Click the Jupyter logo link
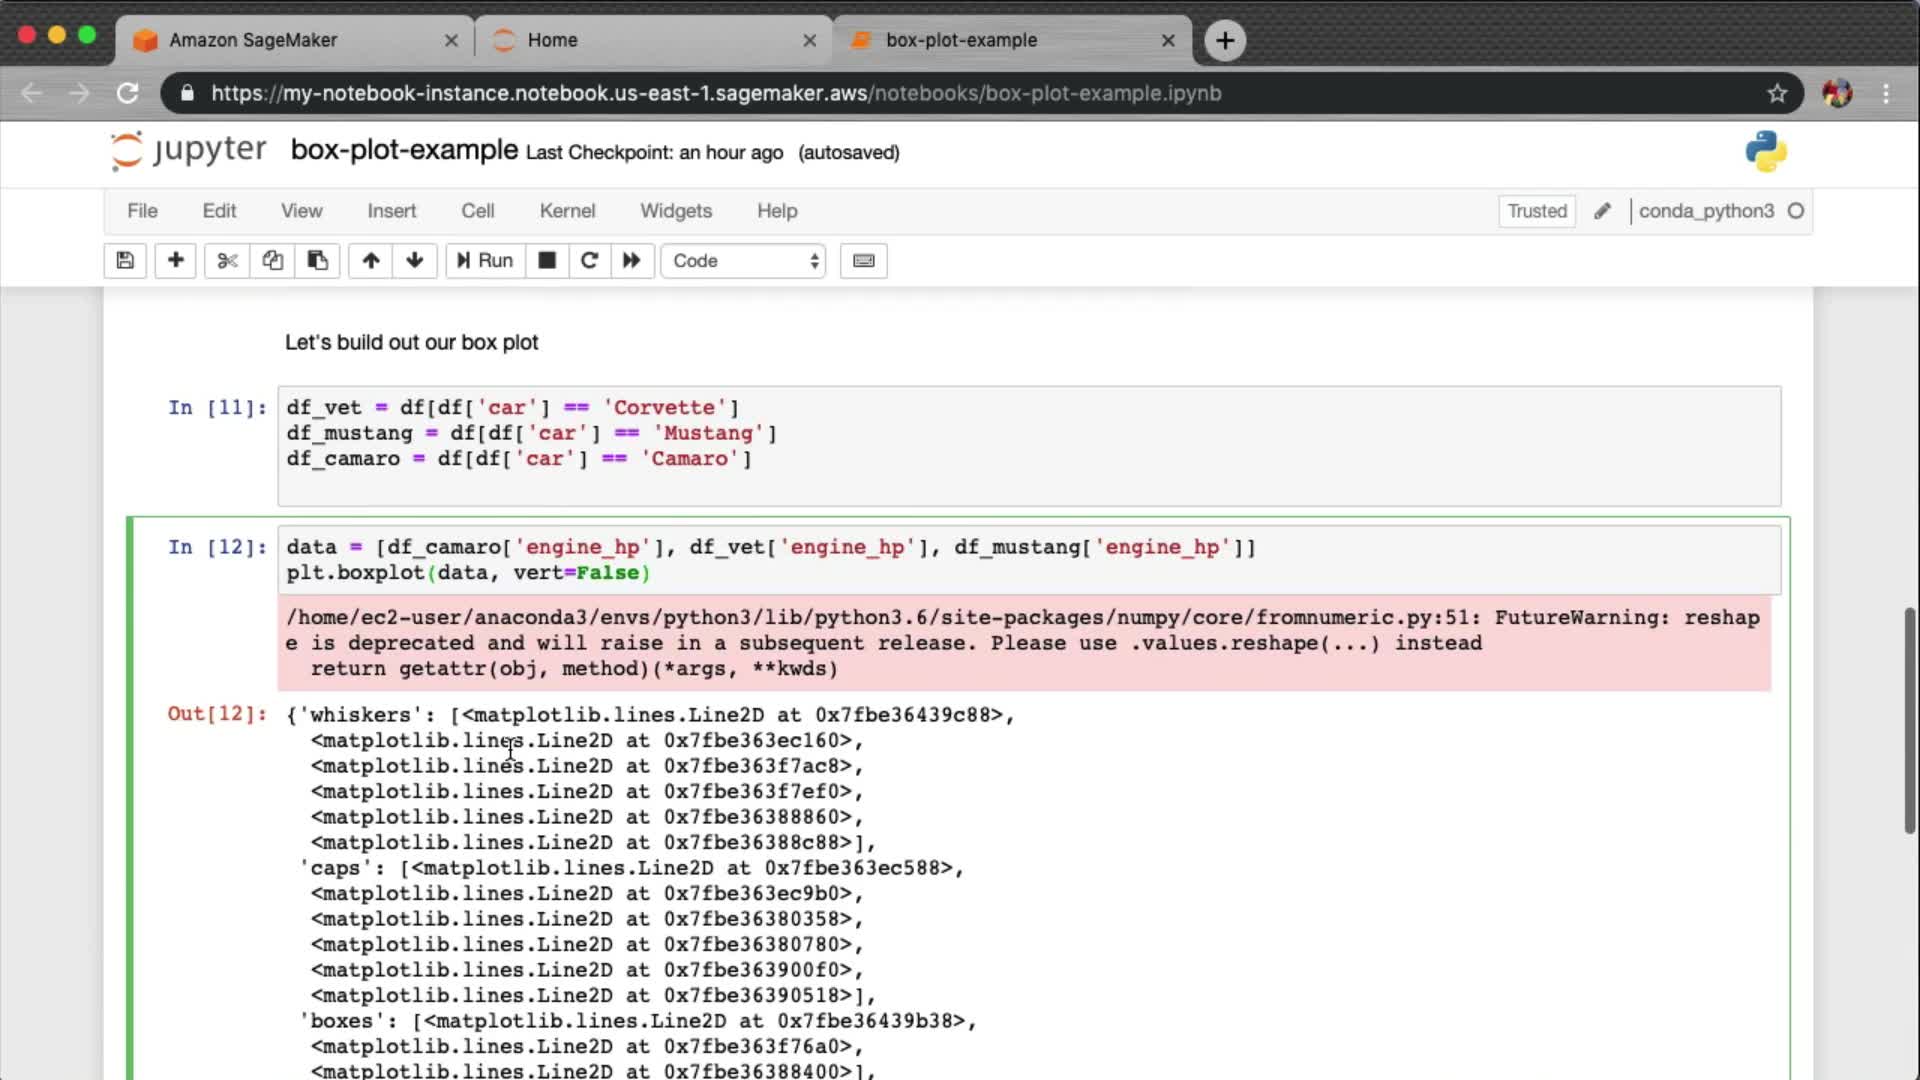Screen dimensions: 1920x1080 (189, 151)
